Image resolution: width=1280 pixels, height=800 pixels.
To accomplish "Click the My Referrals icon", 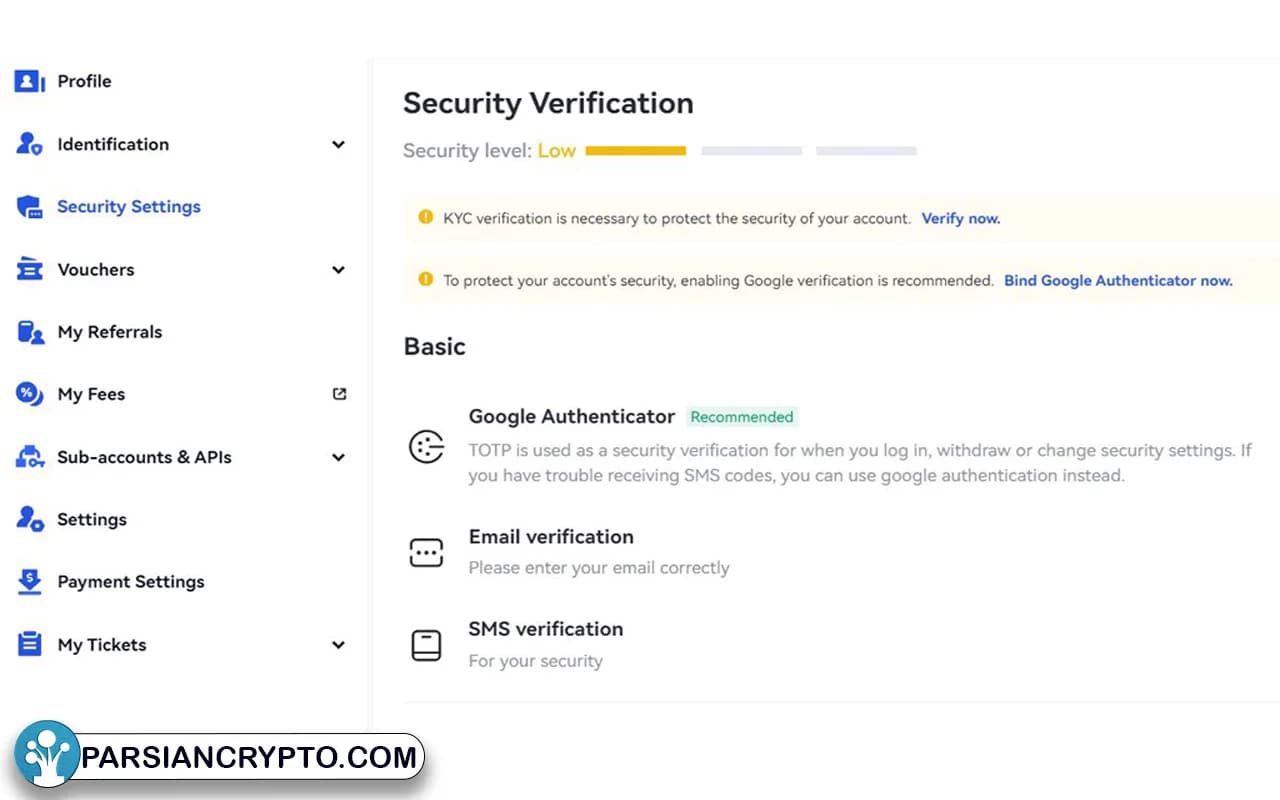I will 30,333.
